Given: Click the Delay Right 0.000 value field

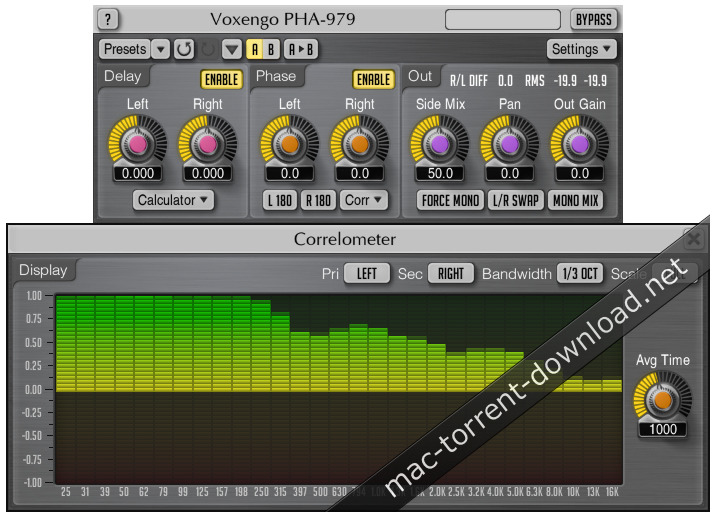Looking at the screenshot, I should (x=208, y=174).
